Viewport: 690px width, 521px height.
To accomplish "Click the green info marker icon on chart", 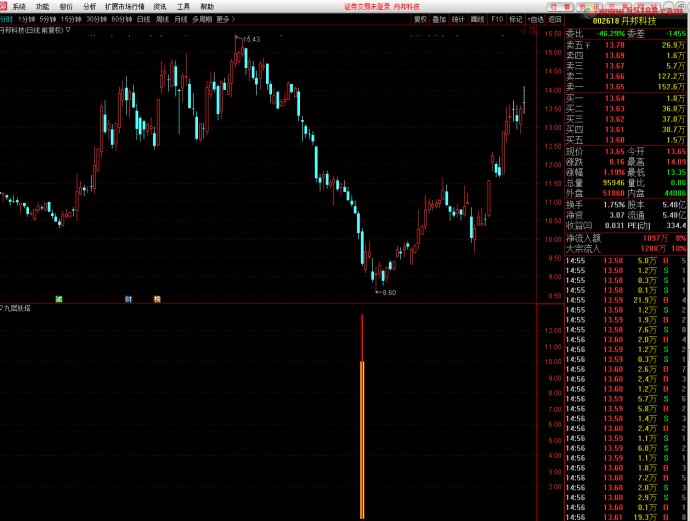I will [59, 299].
